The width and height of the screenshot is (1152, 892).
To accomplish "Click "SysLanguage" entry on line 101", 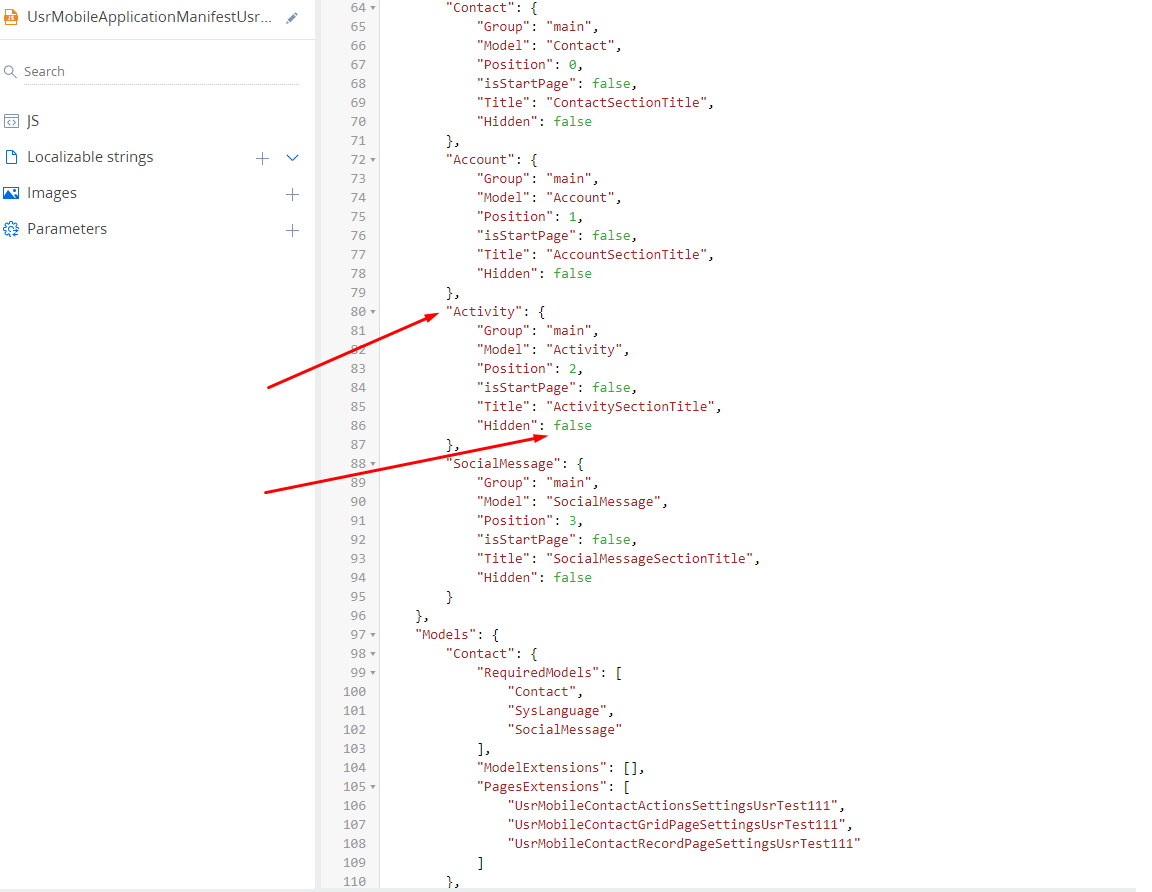I will 557,711.
